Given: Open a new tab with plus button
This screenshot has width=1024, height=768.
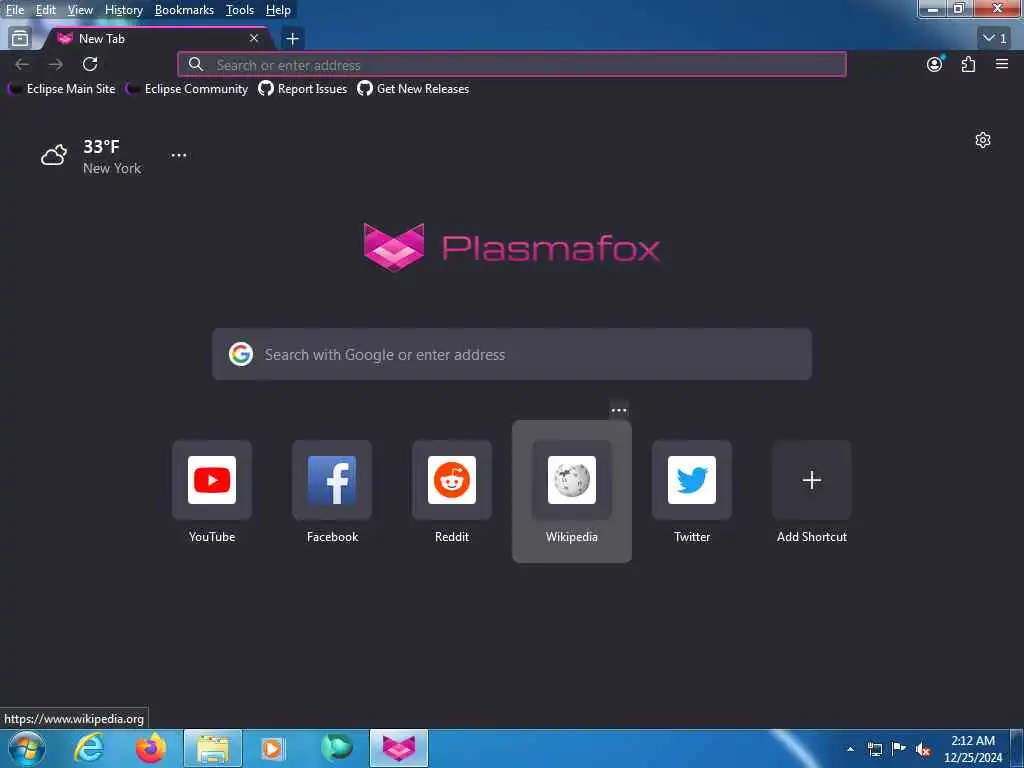Looking at the screenshot, I should [x=293, y=39].
